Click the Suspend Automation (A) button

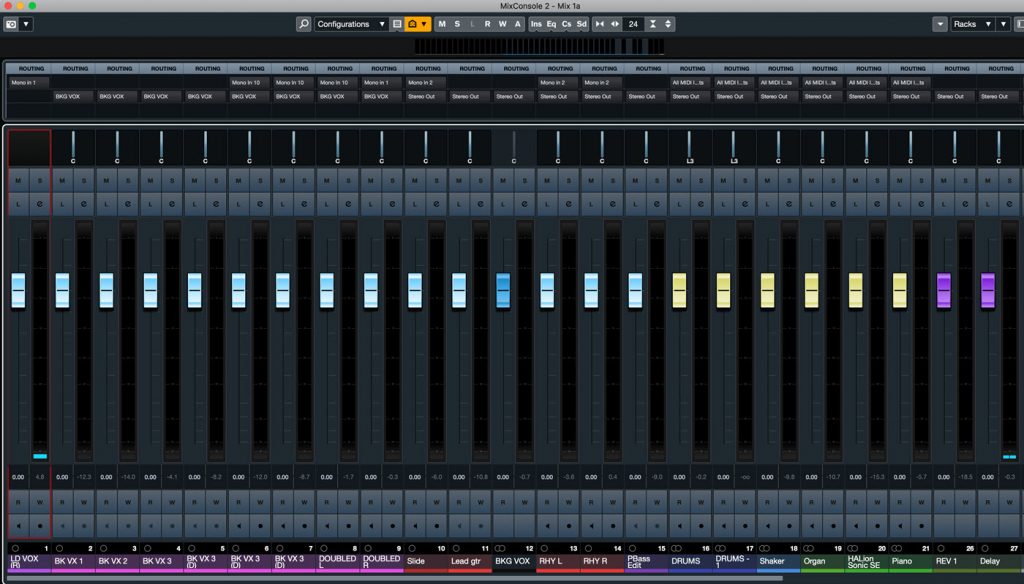pyautogui.click(x=518, y=23)
